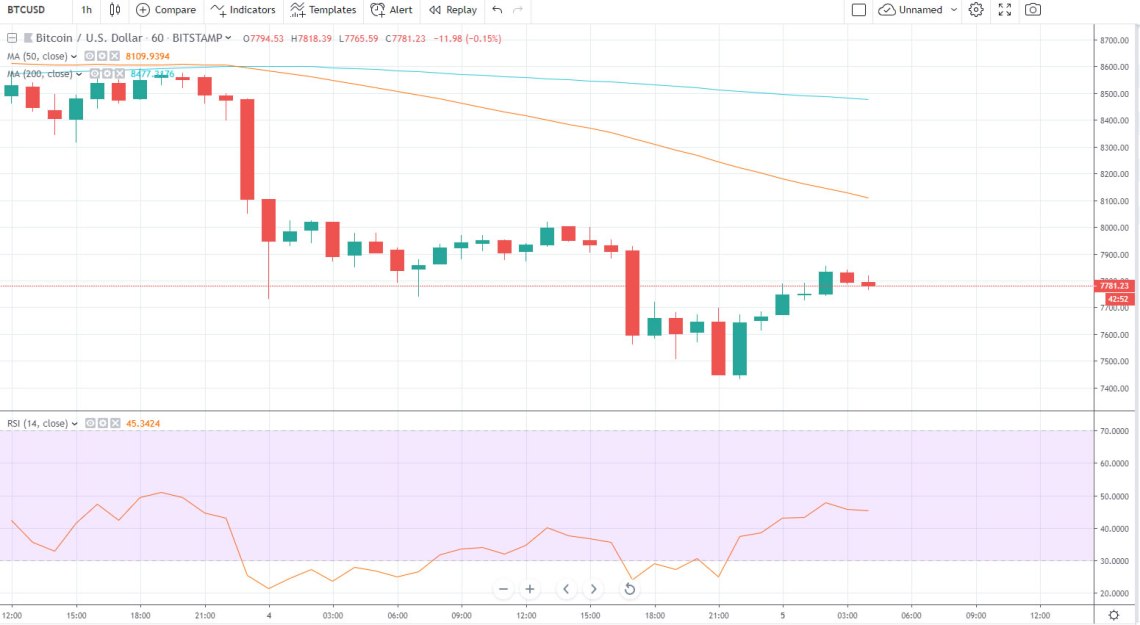Toggle visibility of the RSI indicator
The width and height of the screenshot is (1140, 625).
click(x=88, y=423)
